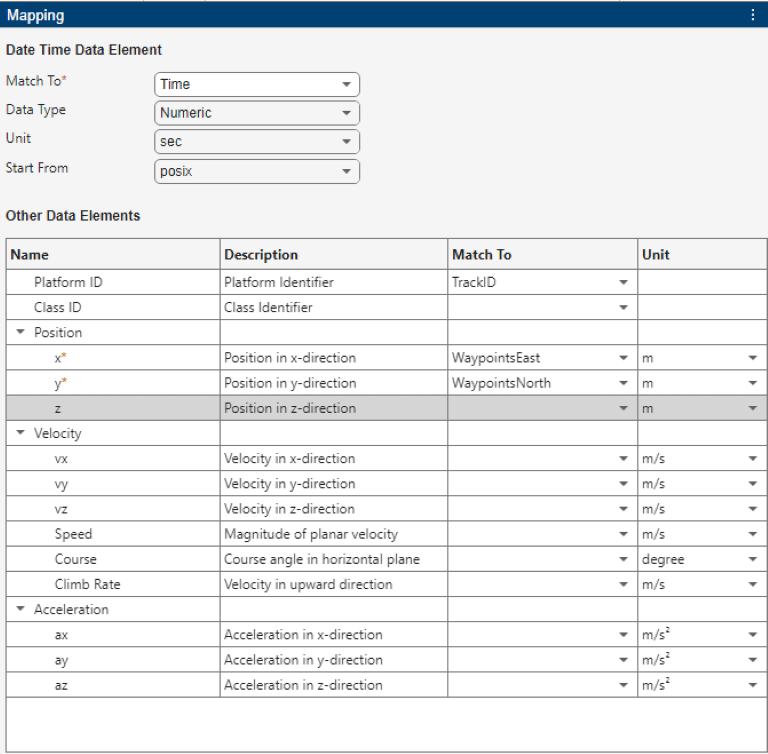Click the Name column header
Image resolution: width=768 pixels, height=754 pixels.
29,254
